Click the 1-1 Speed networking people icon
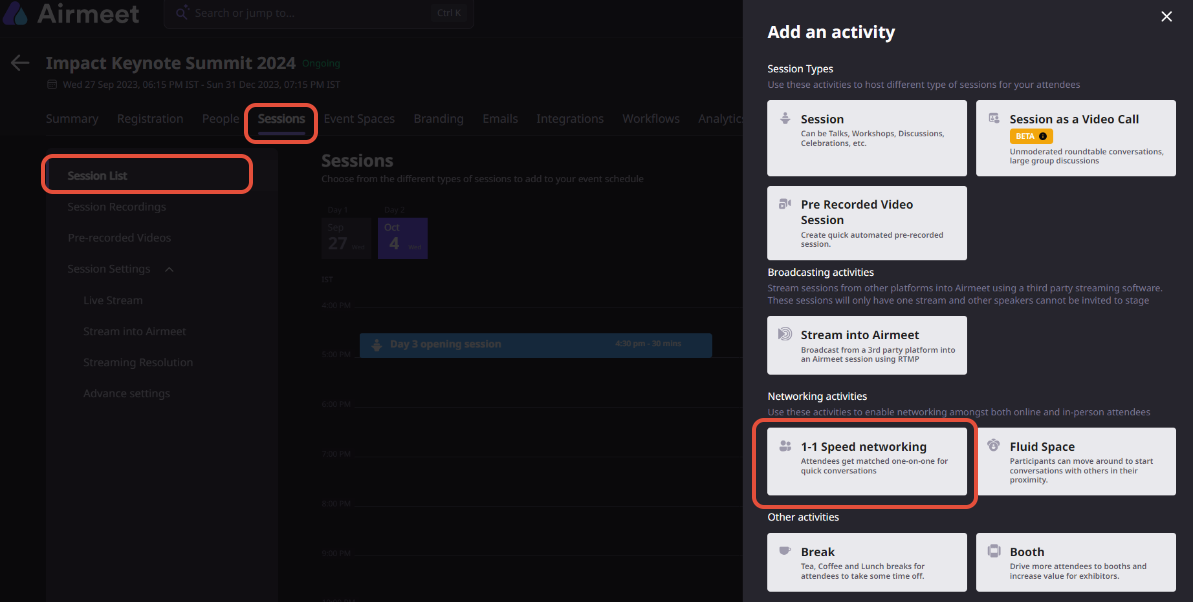Screen dimensions: 1193x602 (785, 446)
